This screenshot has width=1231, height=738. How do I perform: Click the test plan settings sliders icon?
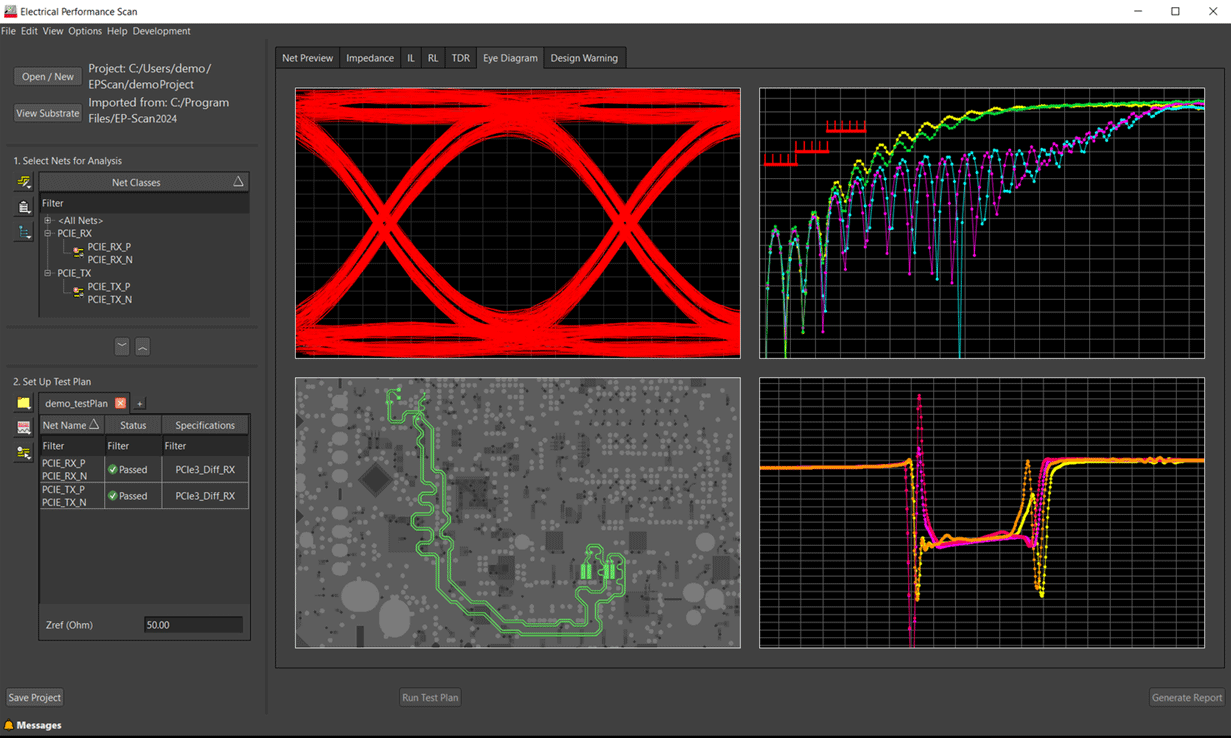[24, 453]
